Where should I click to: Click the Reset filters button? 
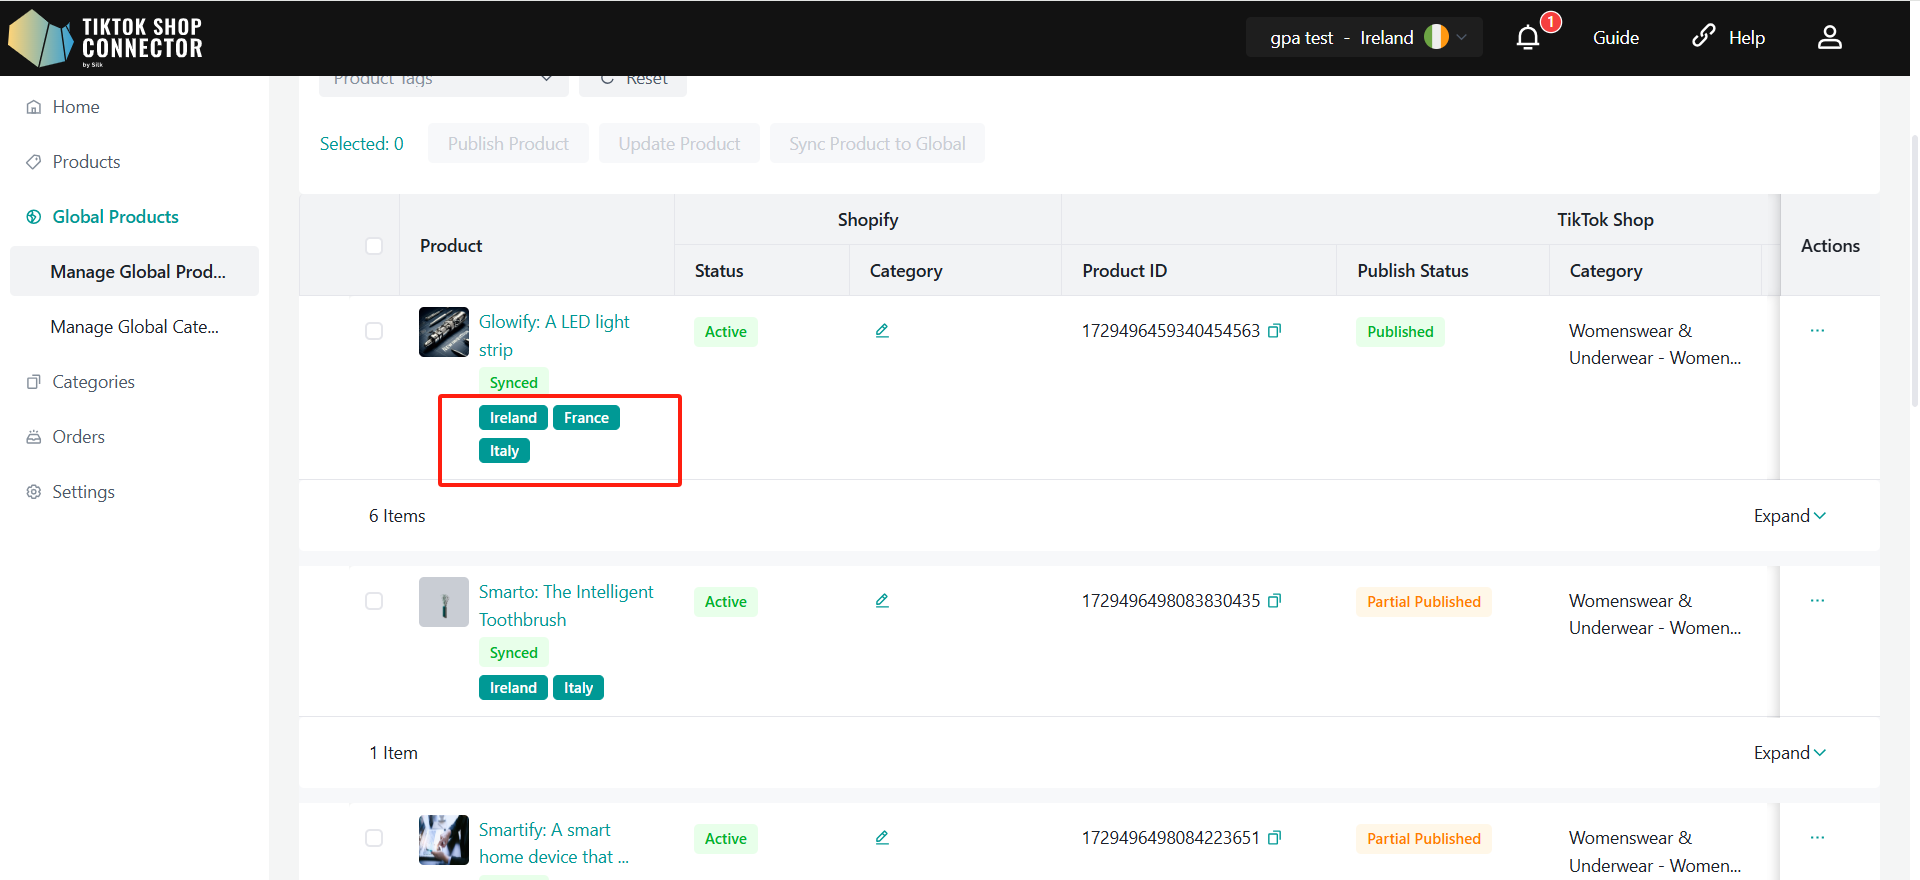pyautogui.click(x=633, y=80)
